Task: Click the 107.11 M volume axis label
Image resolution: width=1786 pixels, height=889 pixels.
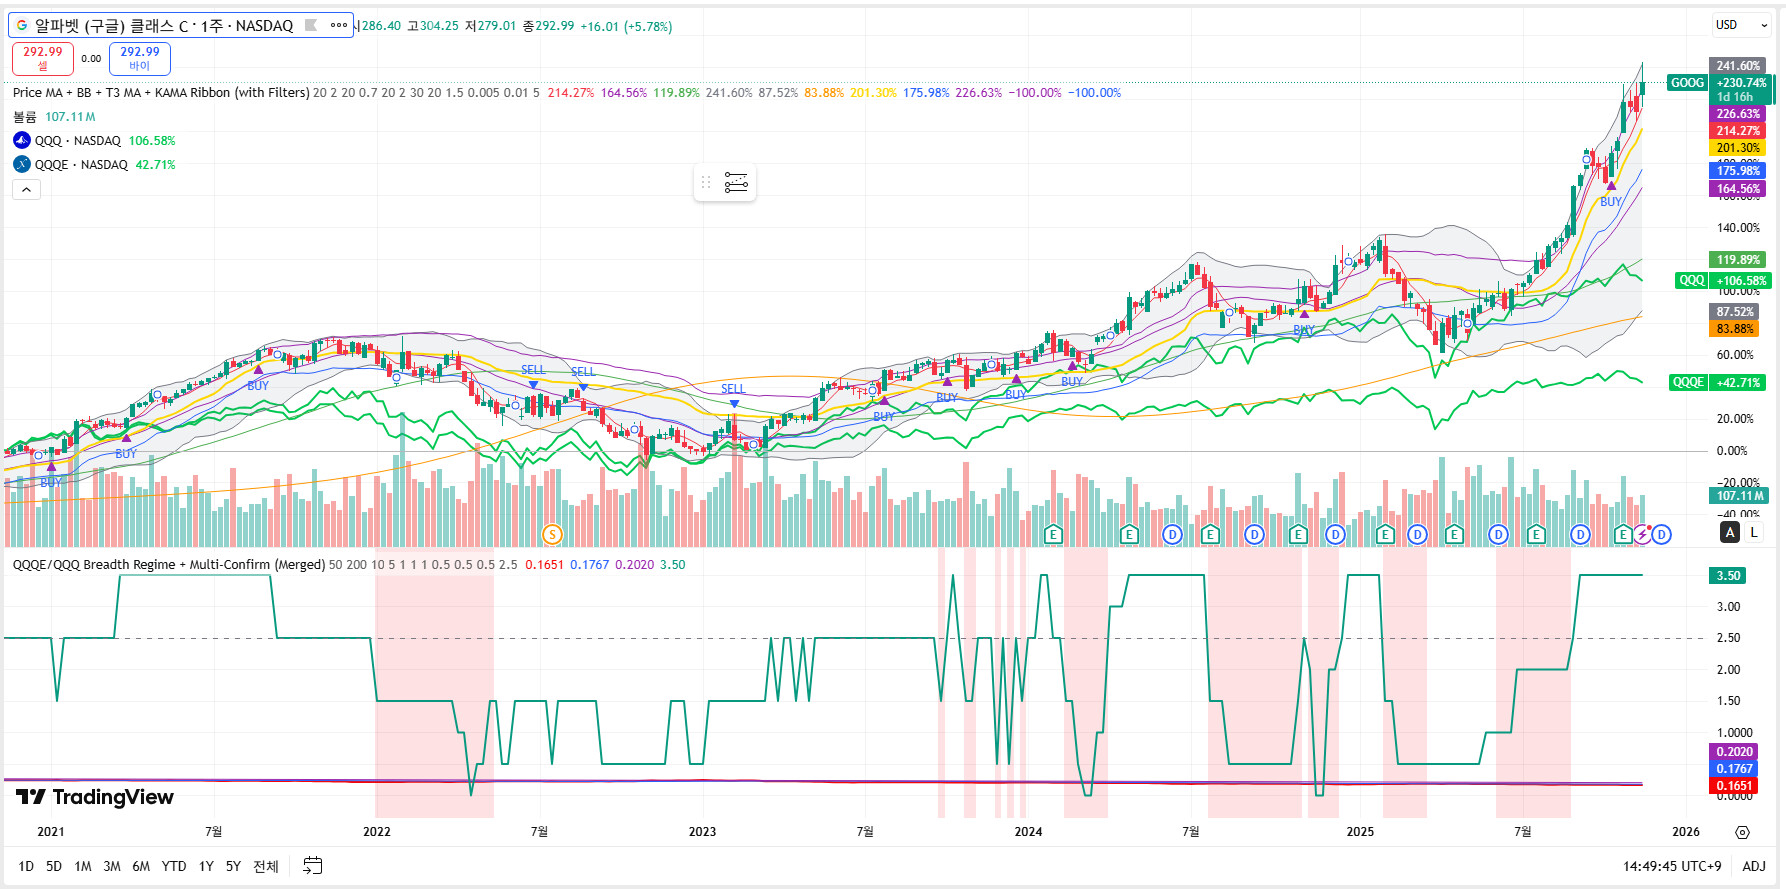Action: (x=1740, y=496)
